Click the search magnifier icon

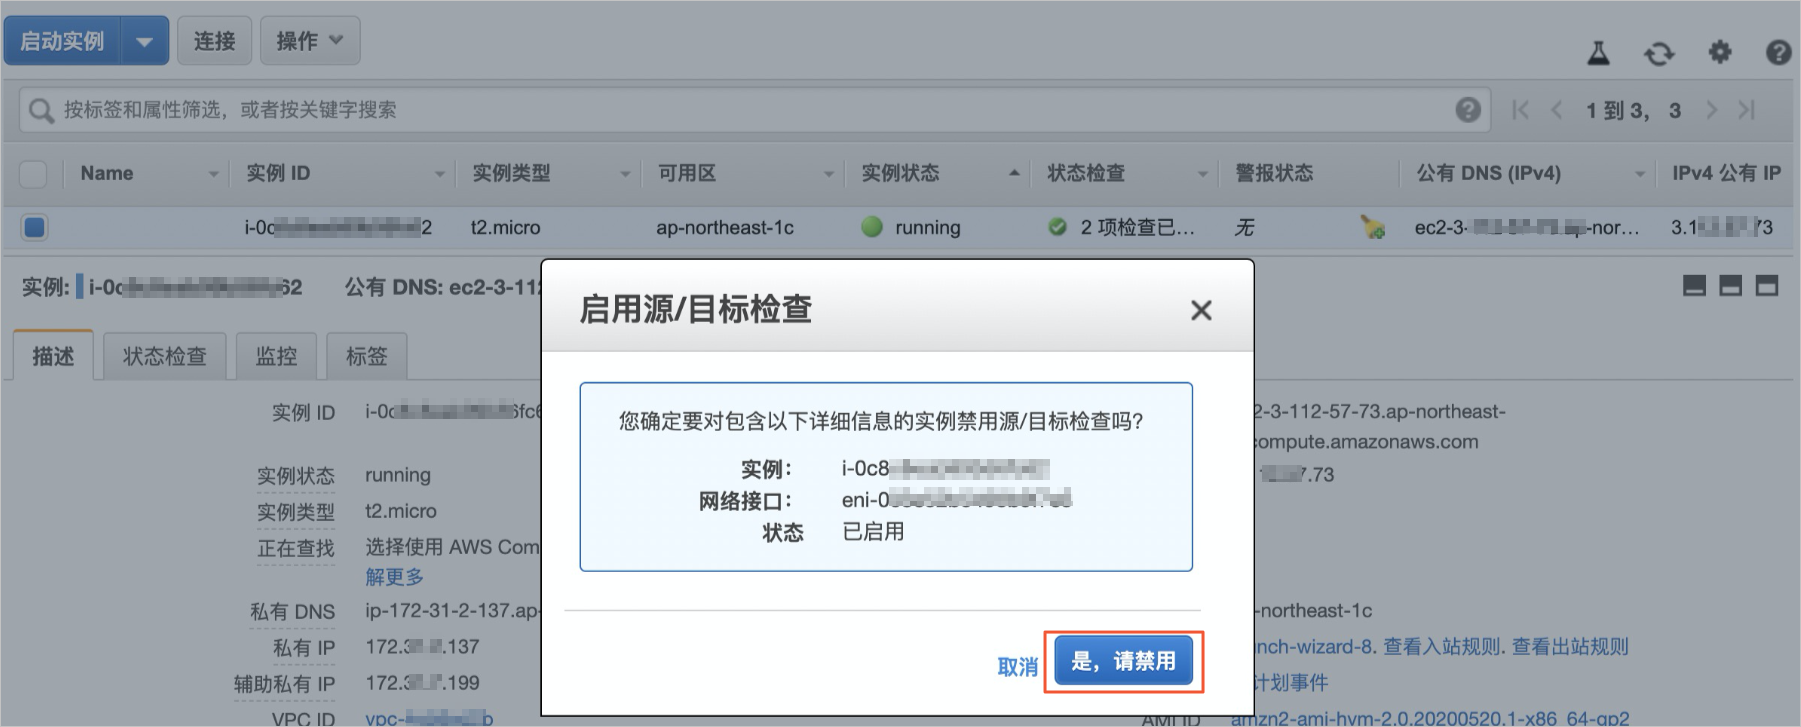pos(41,110)
